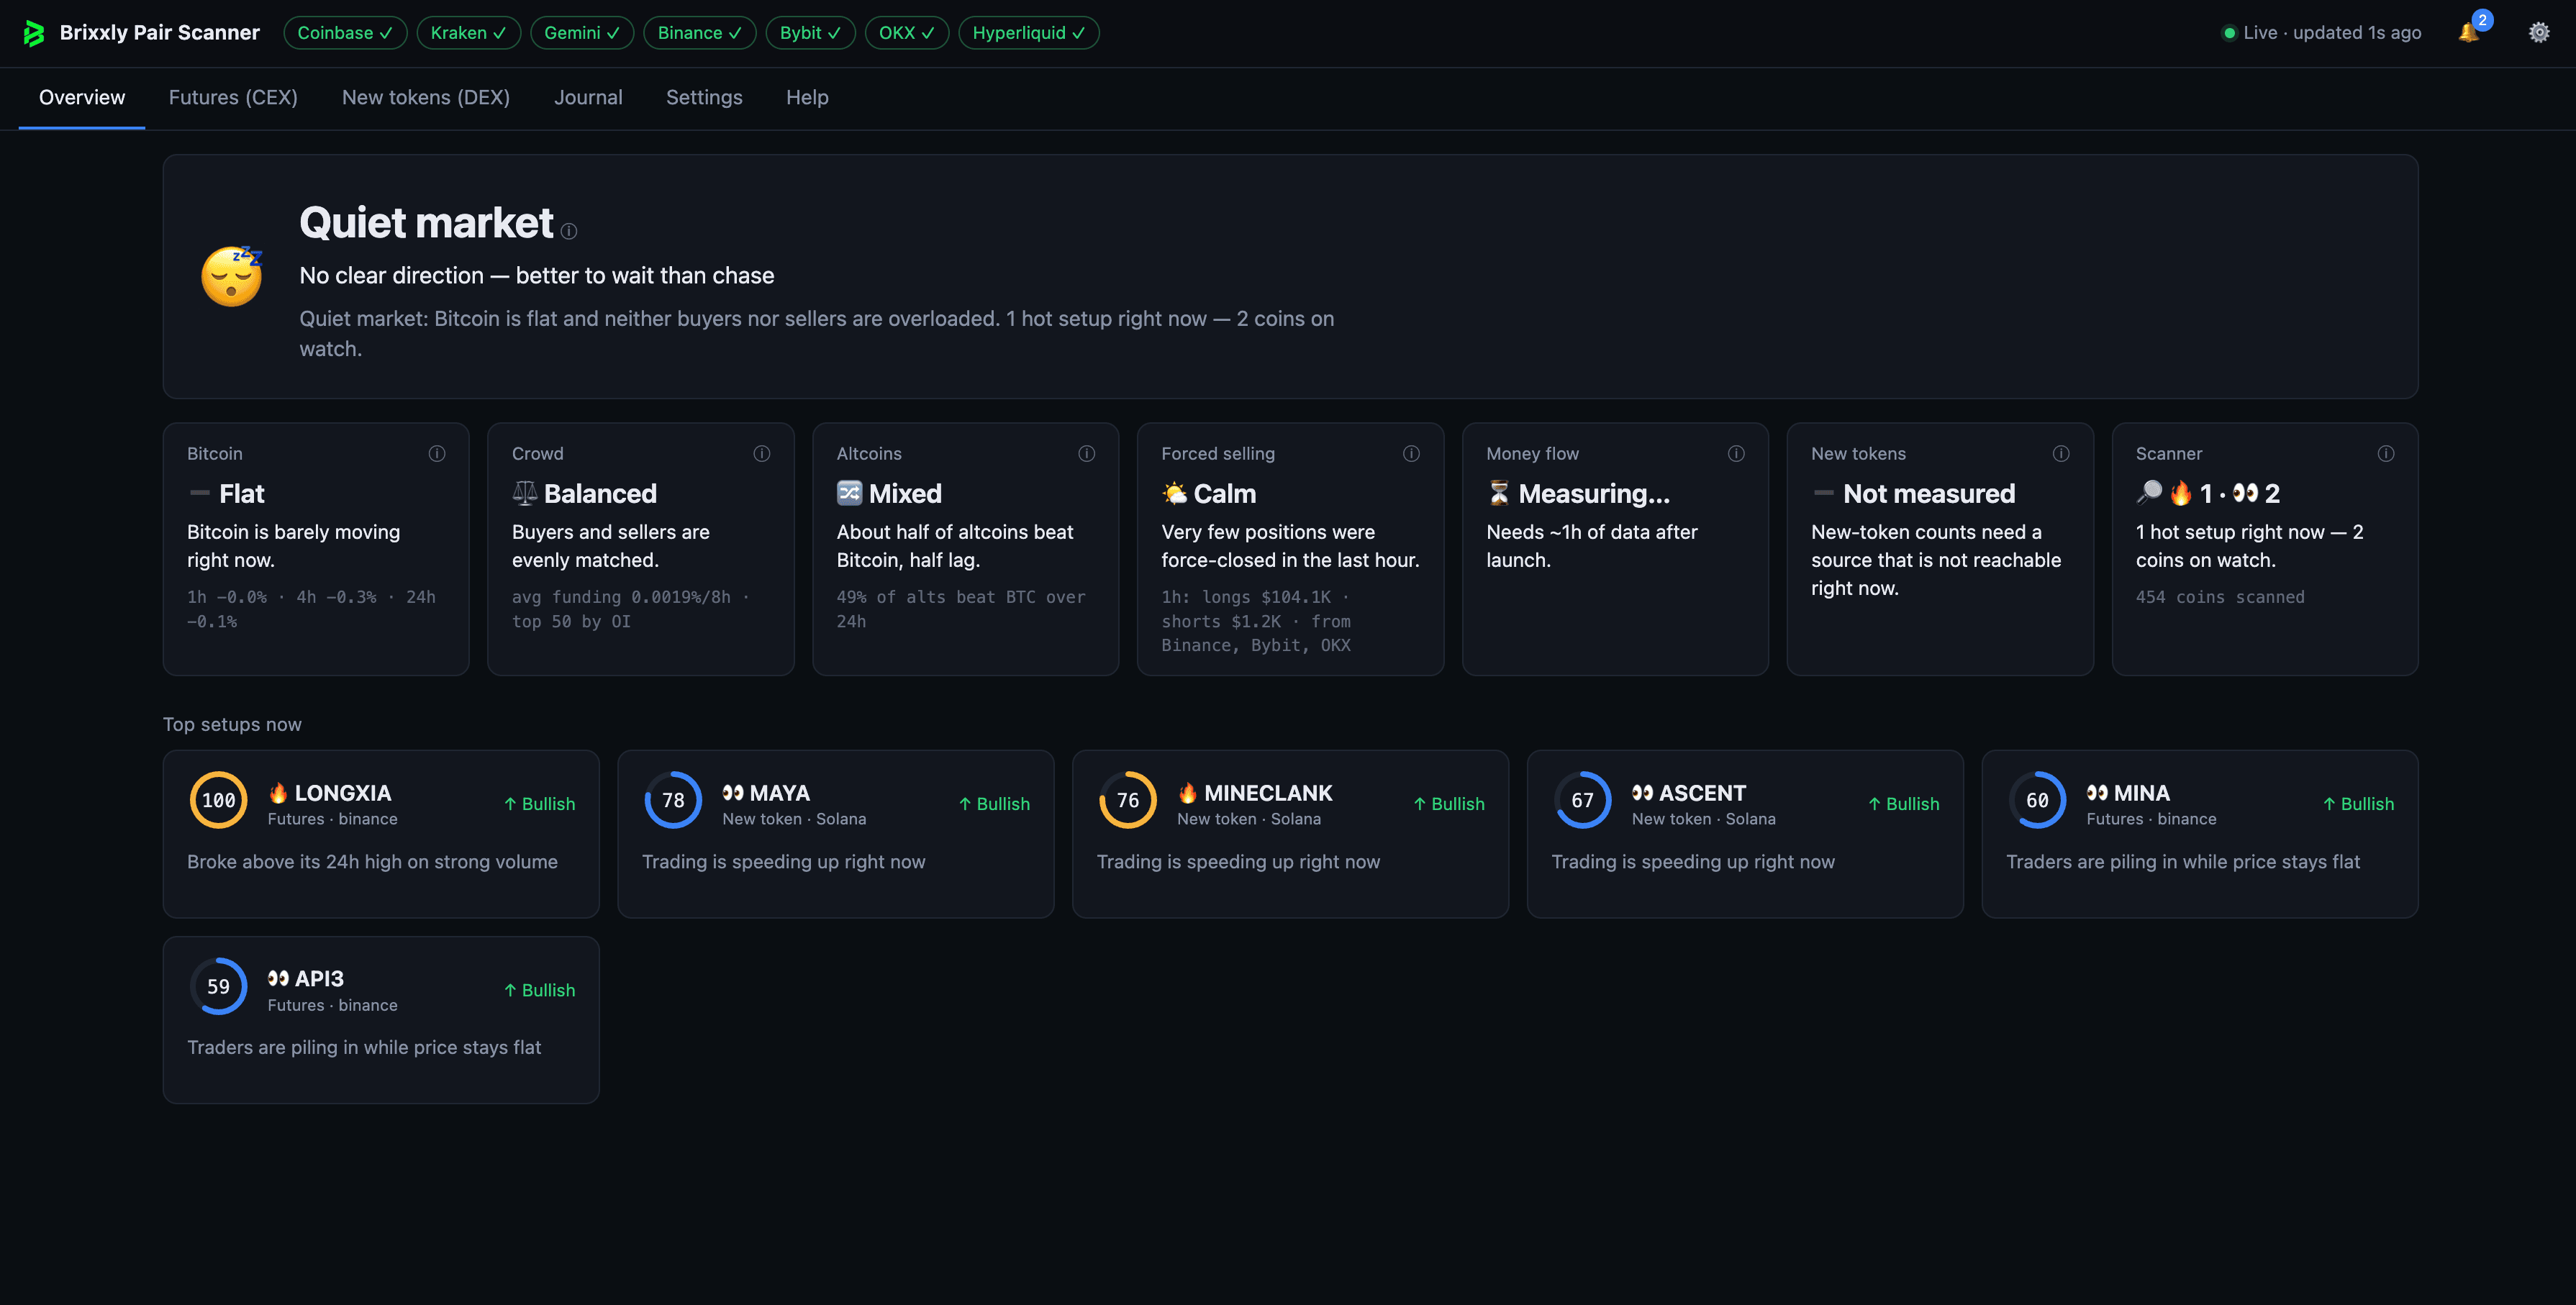
Task: Open the Journal tab
Action: pos(588,97)
